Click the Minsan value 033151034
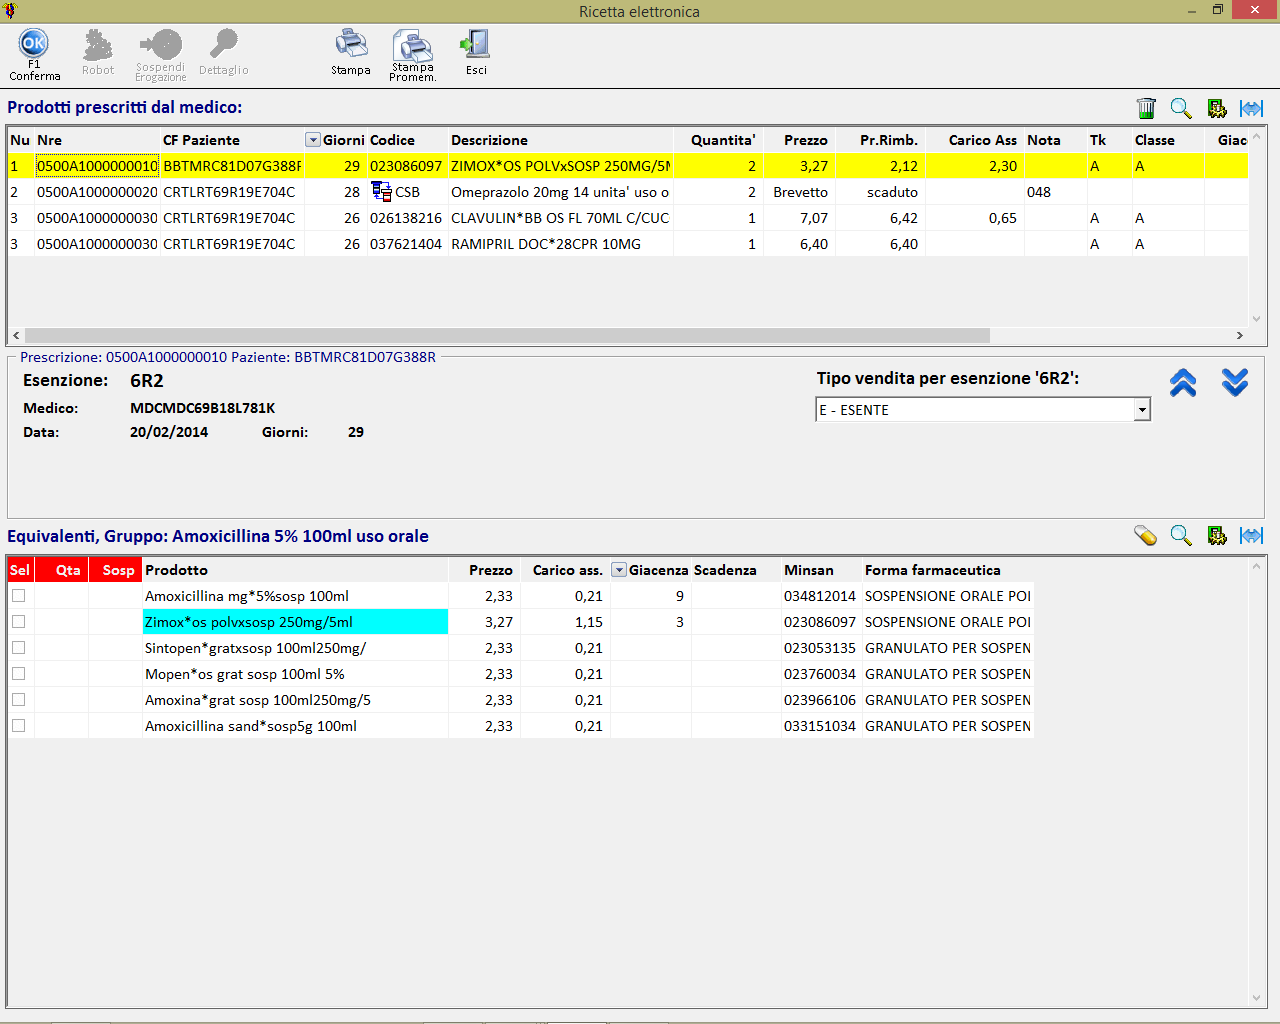 tap(820, 726)
